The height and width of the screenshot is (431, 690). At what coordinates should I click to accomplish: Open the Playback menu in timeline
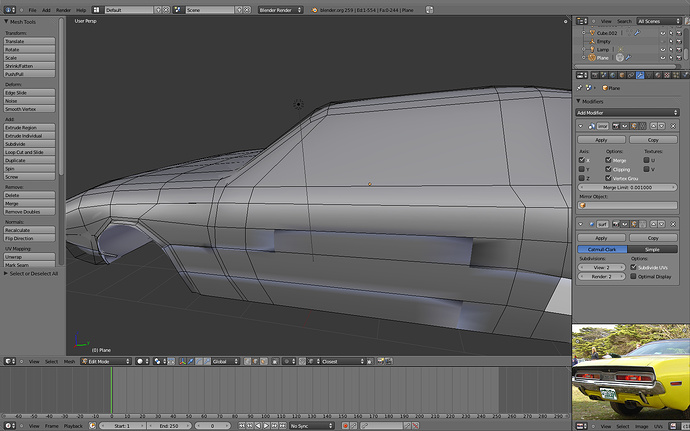(x=73, y=426)
